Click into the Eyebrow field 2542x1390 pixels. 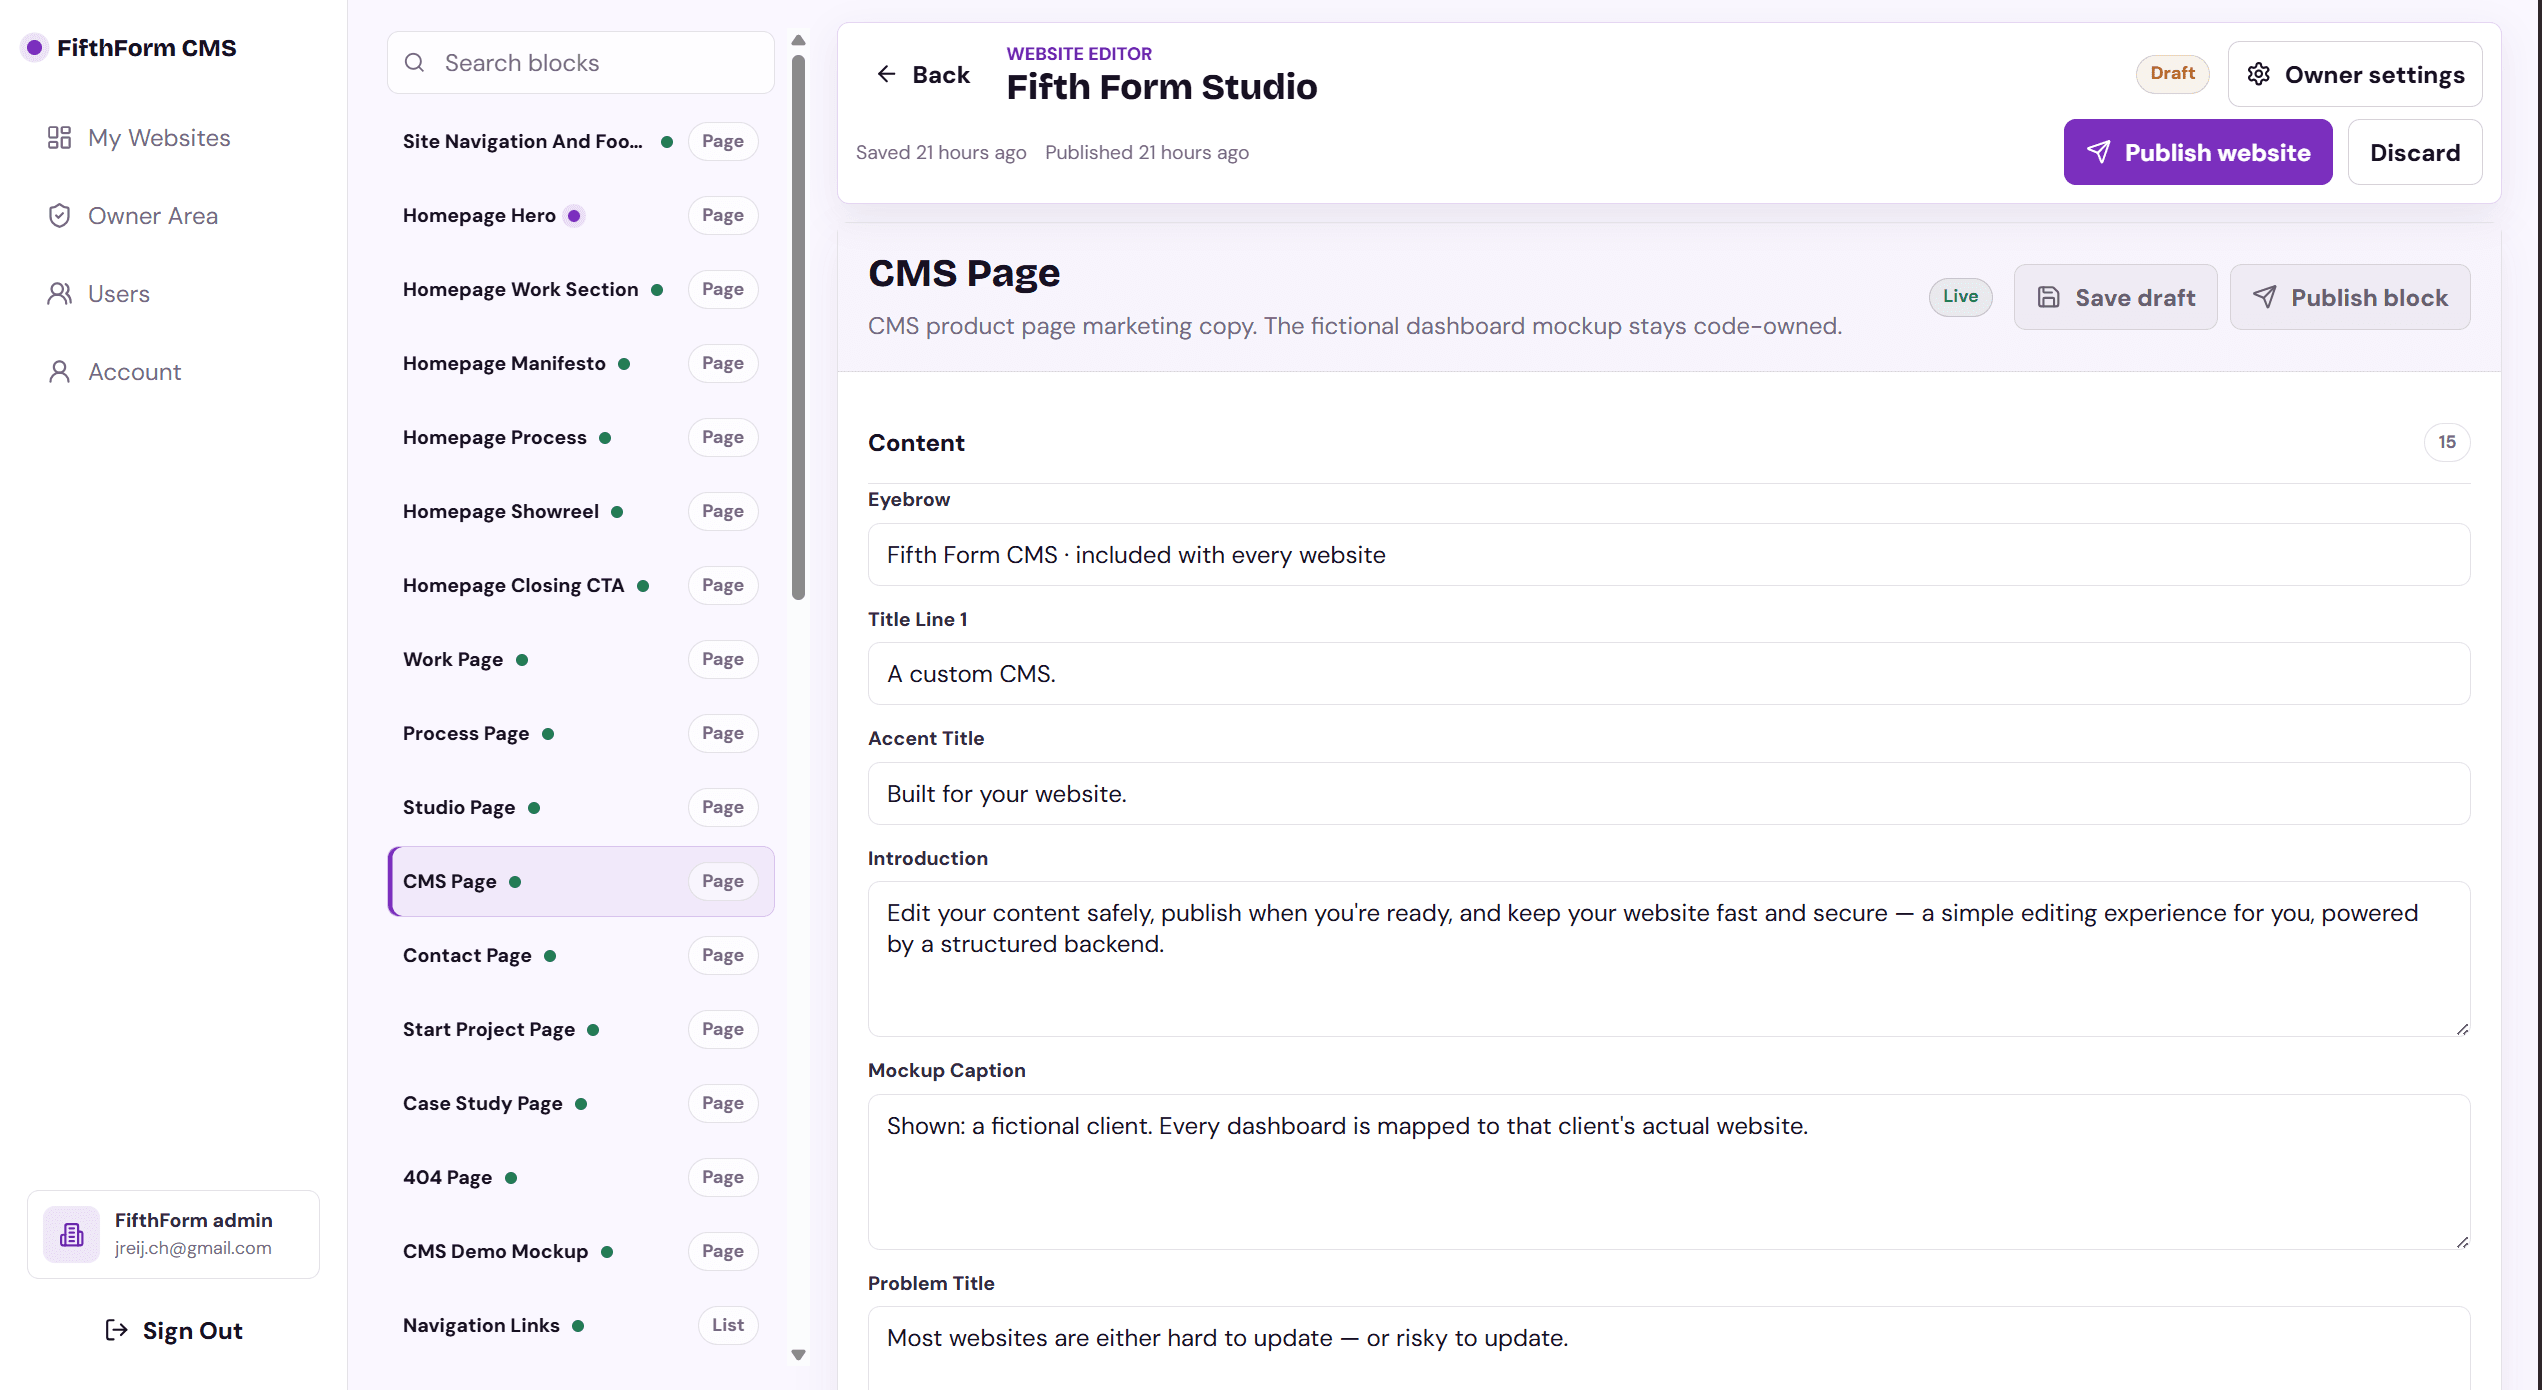click(x=1668, y=555)
